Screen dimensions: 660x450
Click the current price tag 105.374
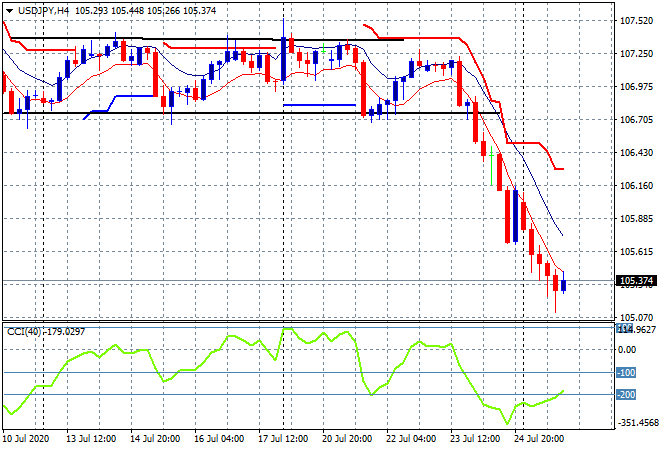pos(636,281)
